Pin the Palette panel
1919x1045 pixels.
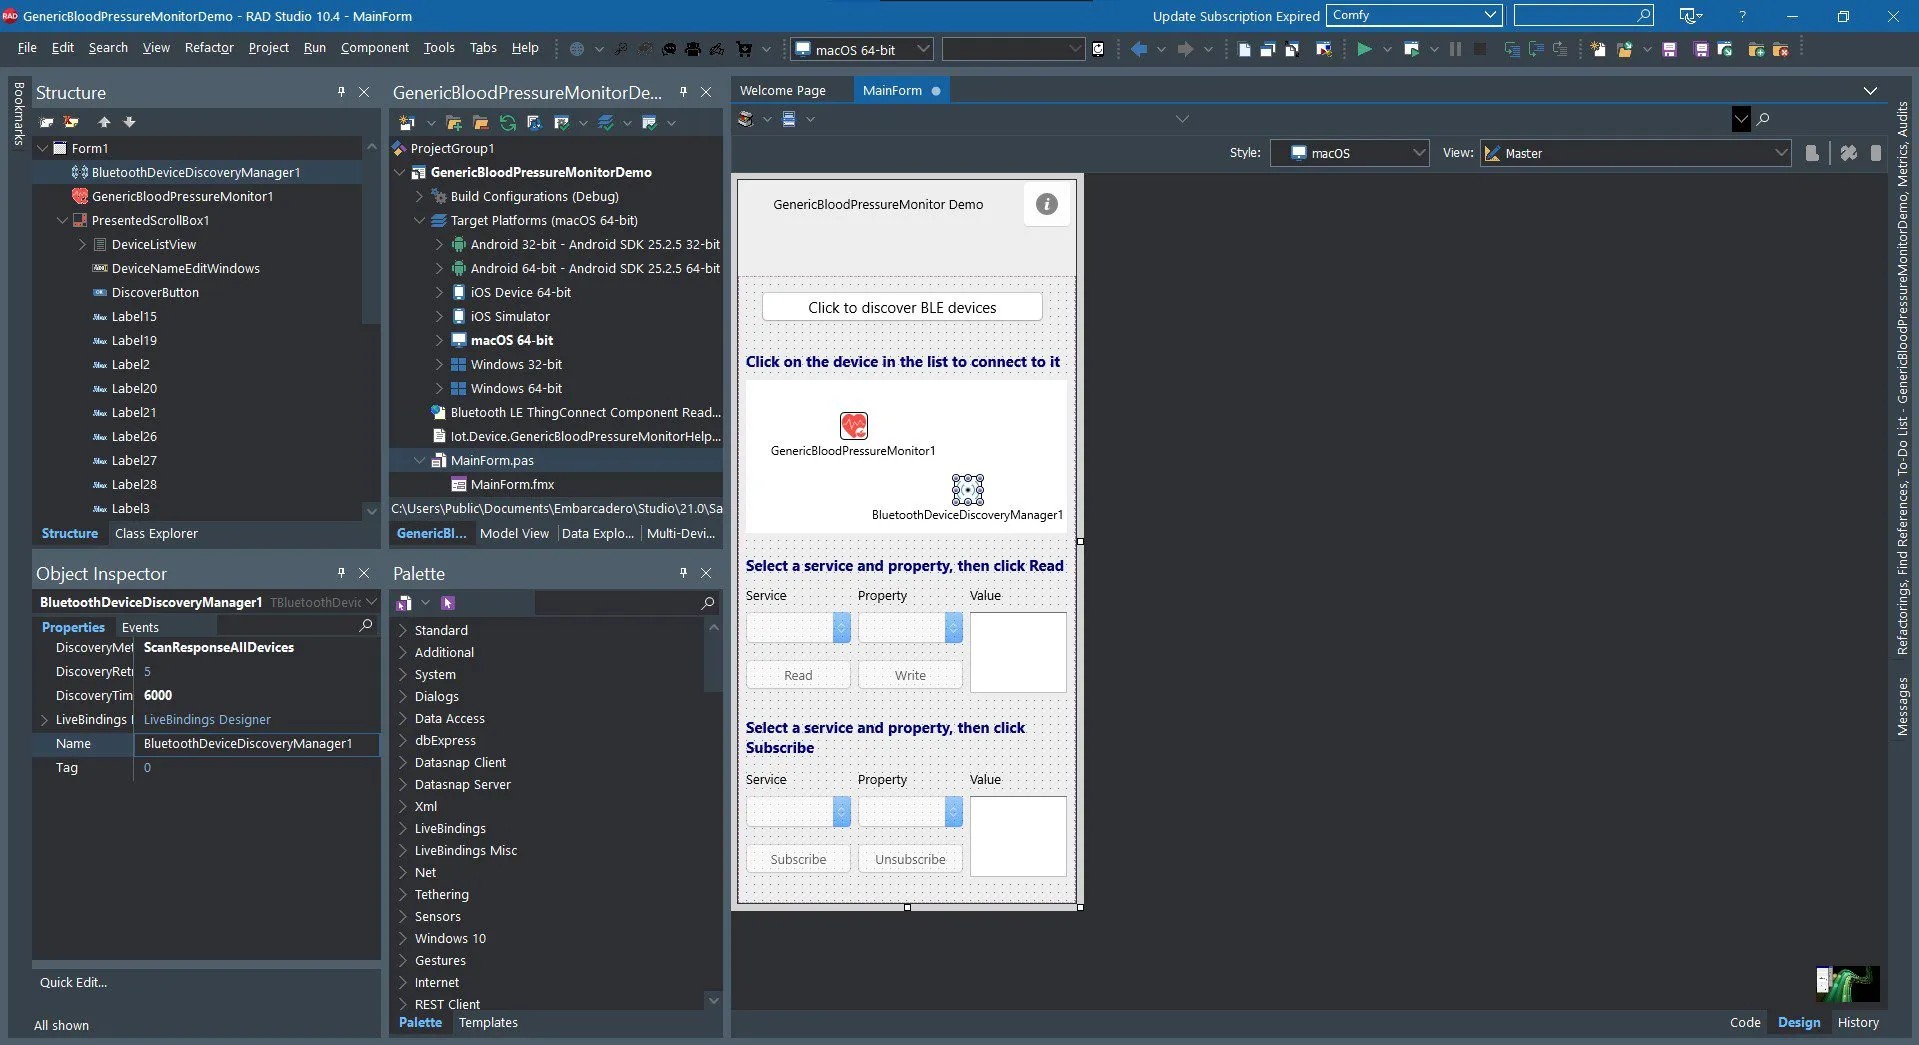(683, 573)
